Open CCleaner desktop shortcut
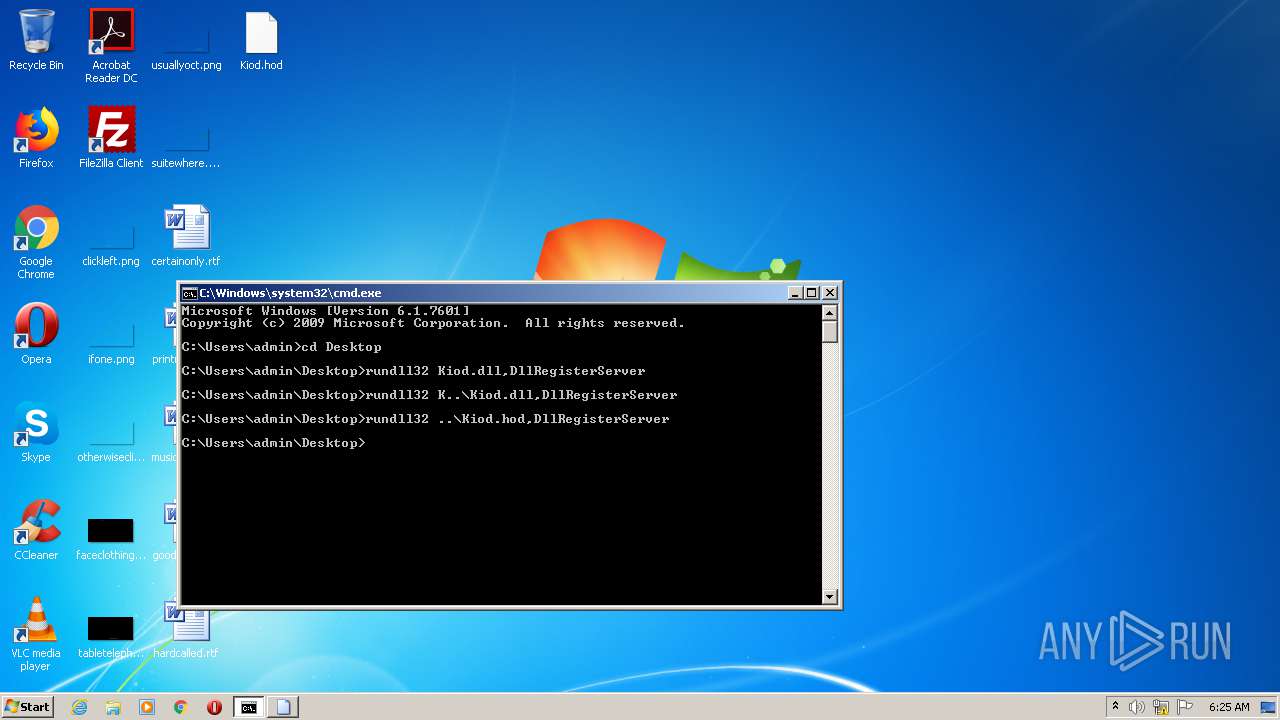The height and width of the screenshot is (720, 1280). (36, 530)
